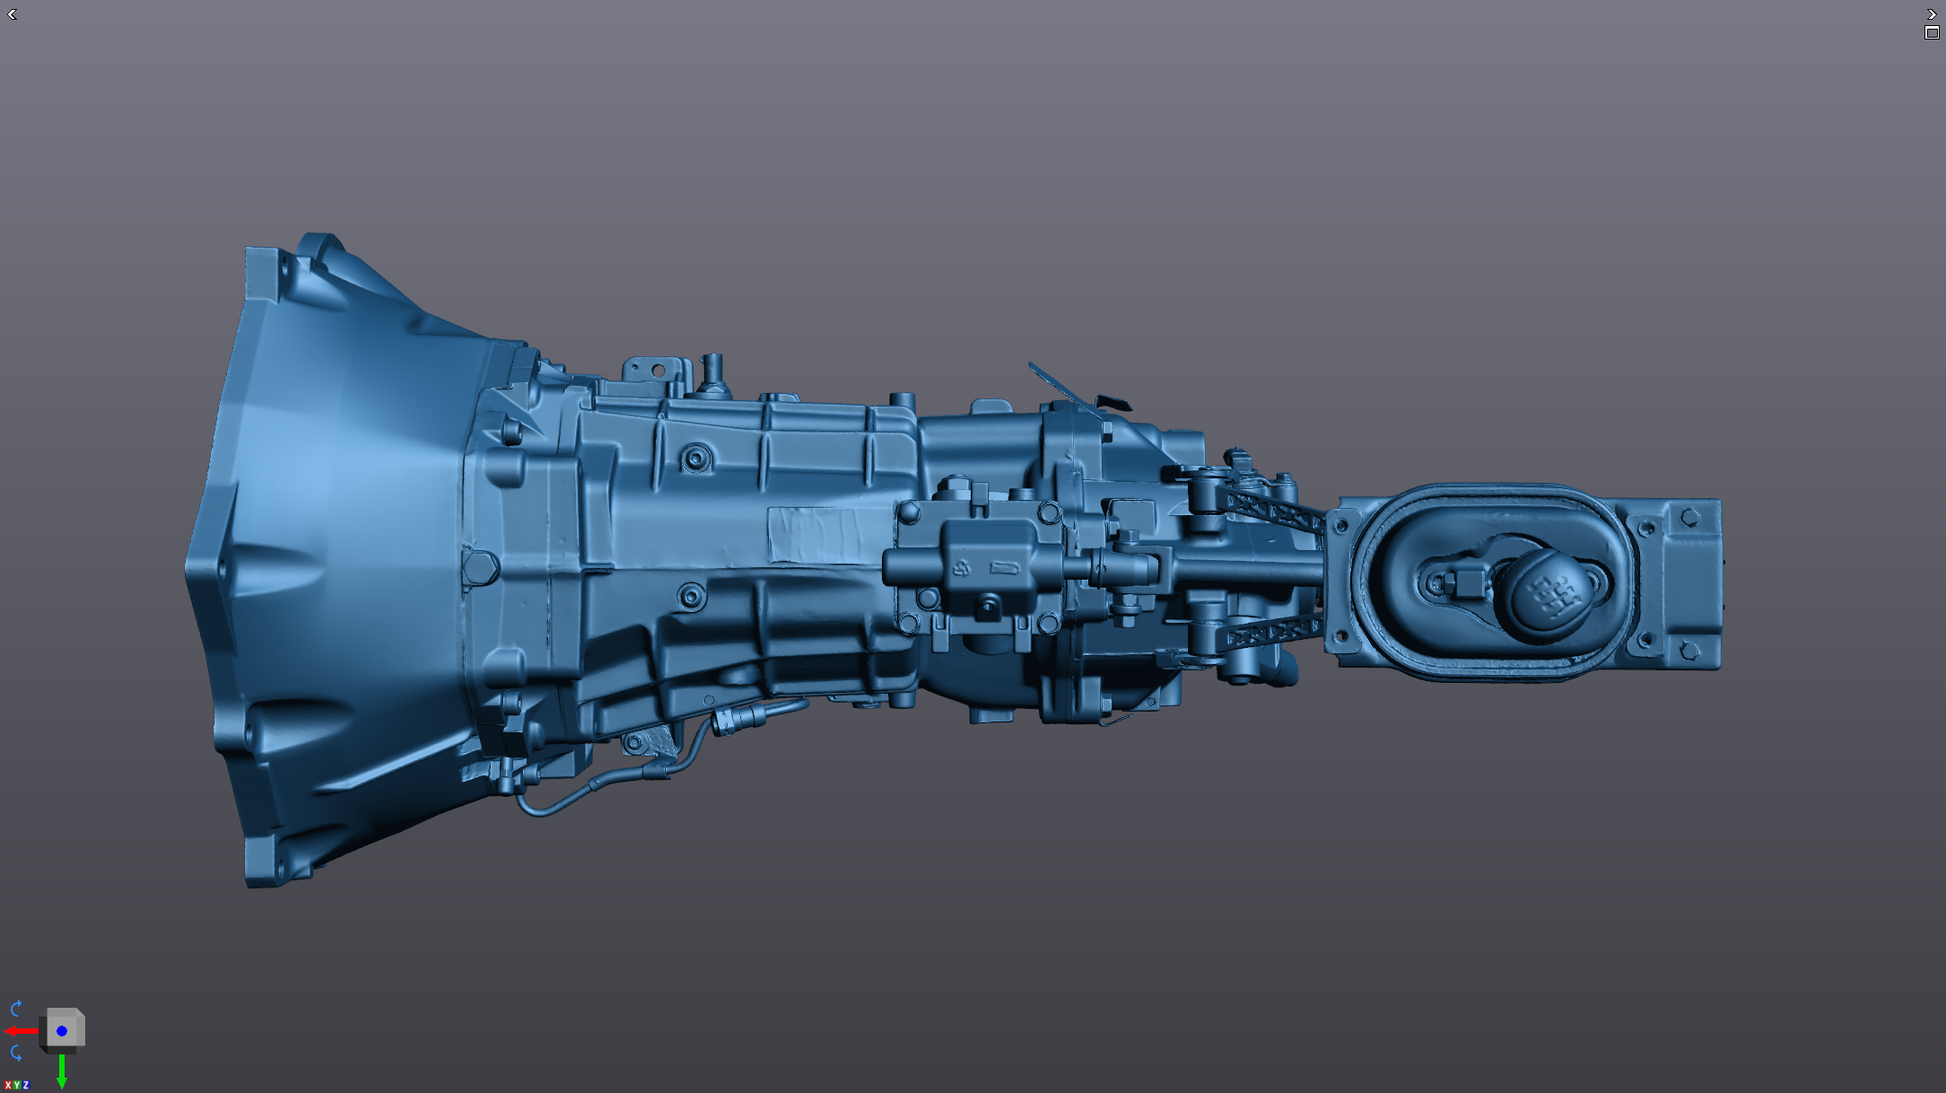Rotate view using upper blue curved arrow
This screenshot has width=1946, height=1093.
pyautogui.click(x=16, y=1008)
